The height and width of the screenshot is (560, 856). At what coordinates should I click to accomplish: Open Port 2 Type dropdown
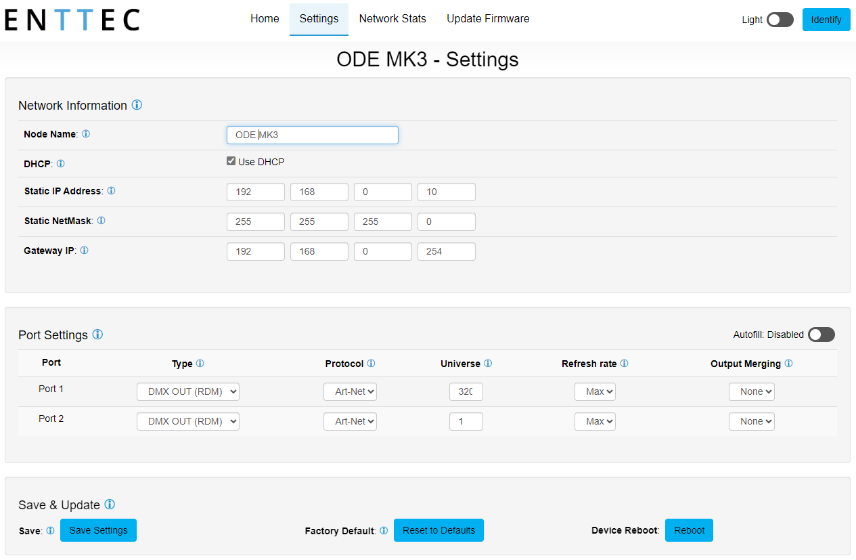coord(188,421)
